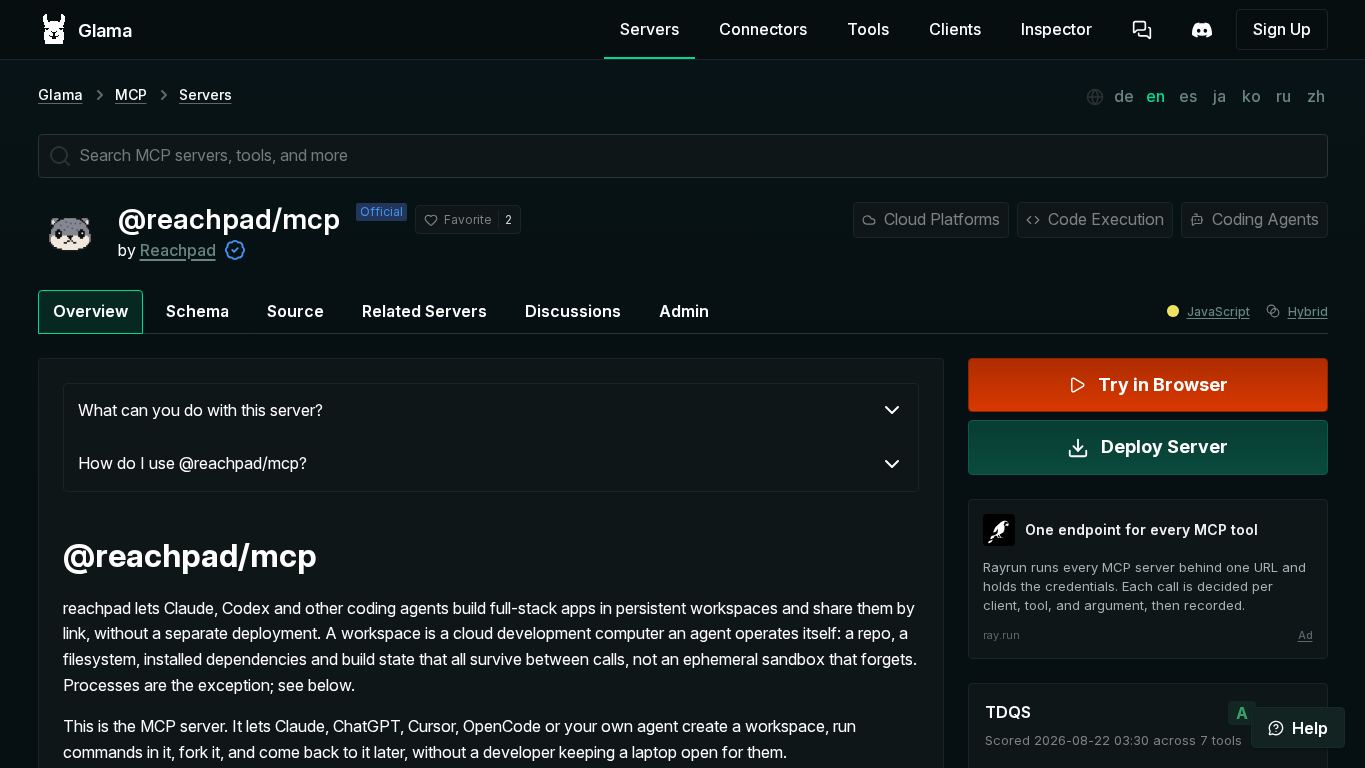Click the reachpad server avatar
The width and height of the screenshot is (1365, 768).
70,232
